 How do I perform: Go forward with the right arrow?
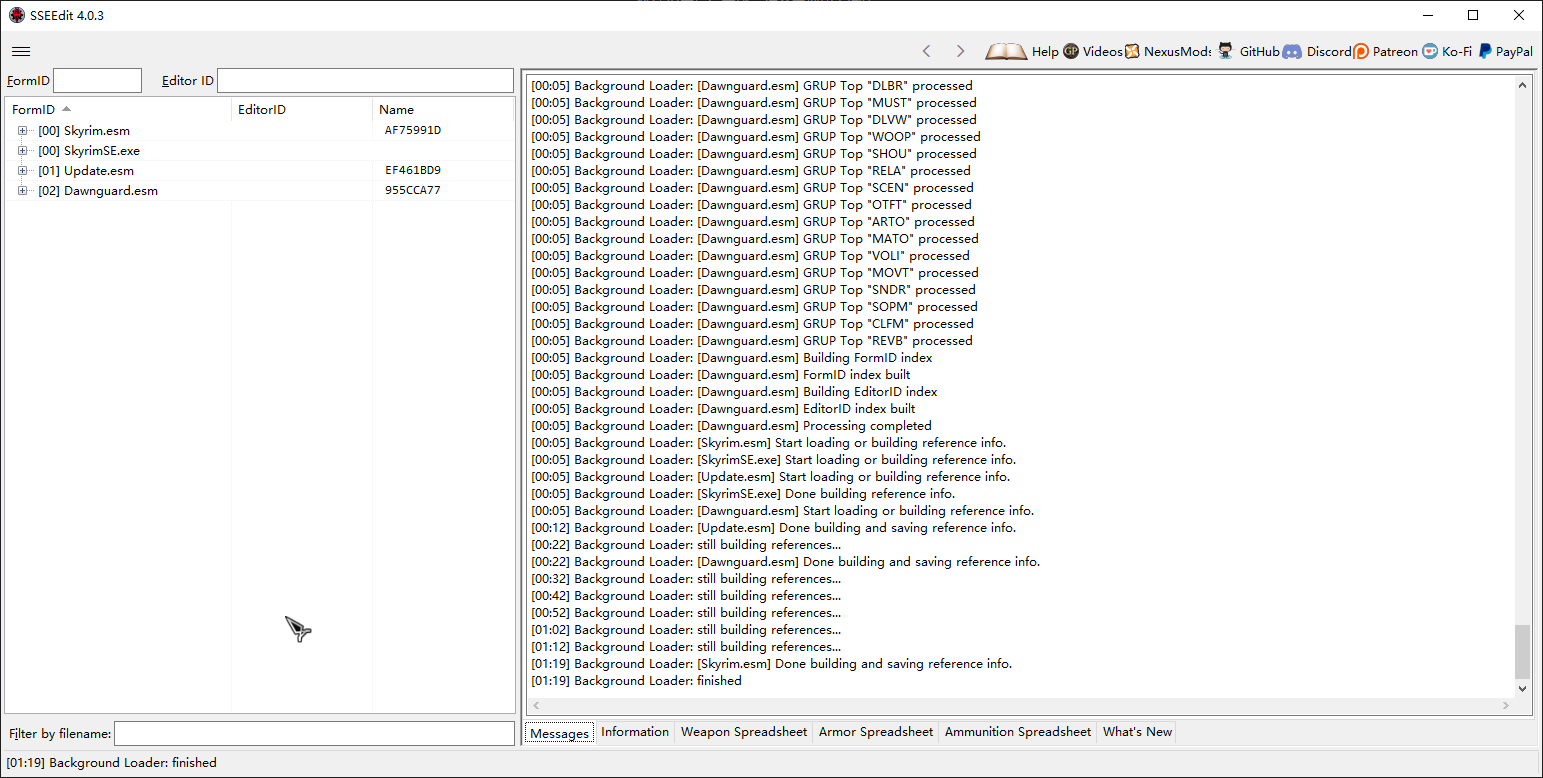(x=960, y=51)
